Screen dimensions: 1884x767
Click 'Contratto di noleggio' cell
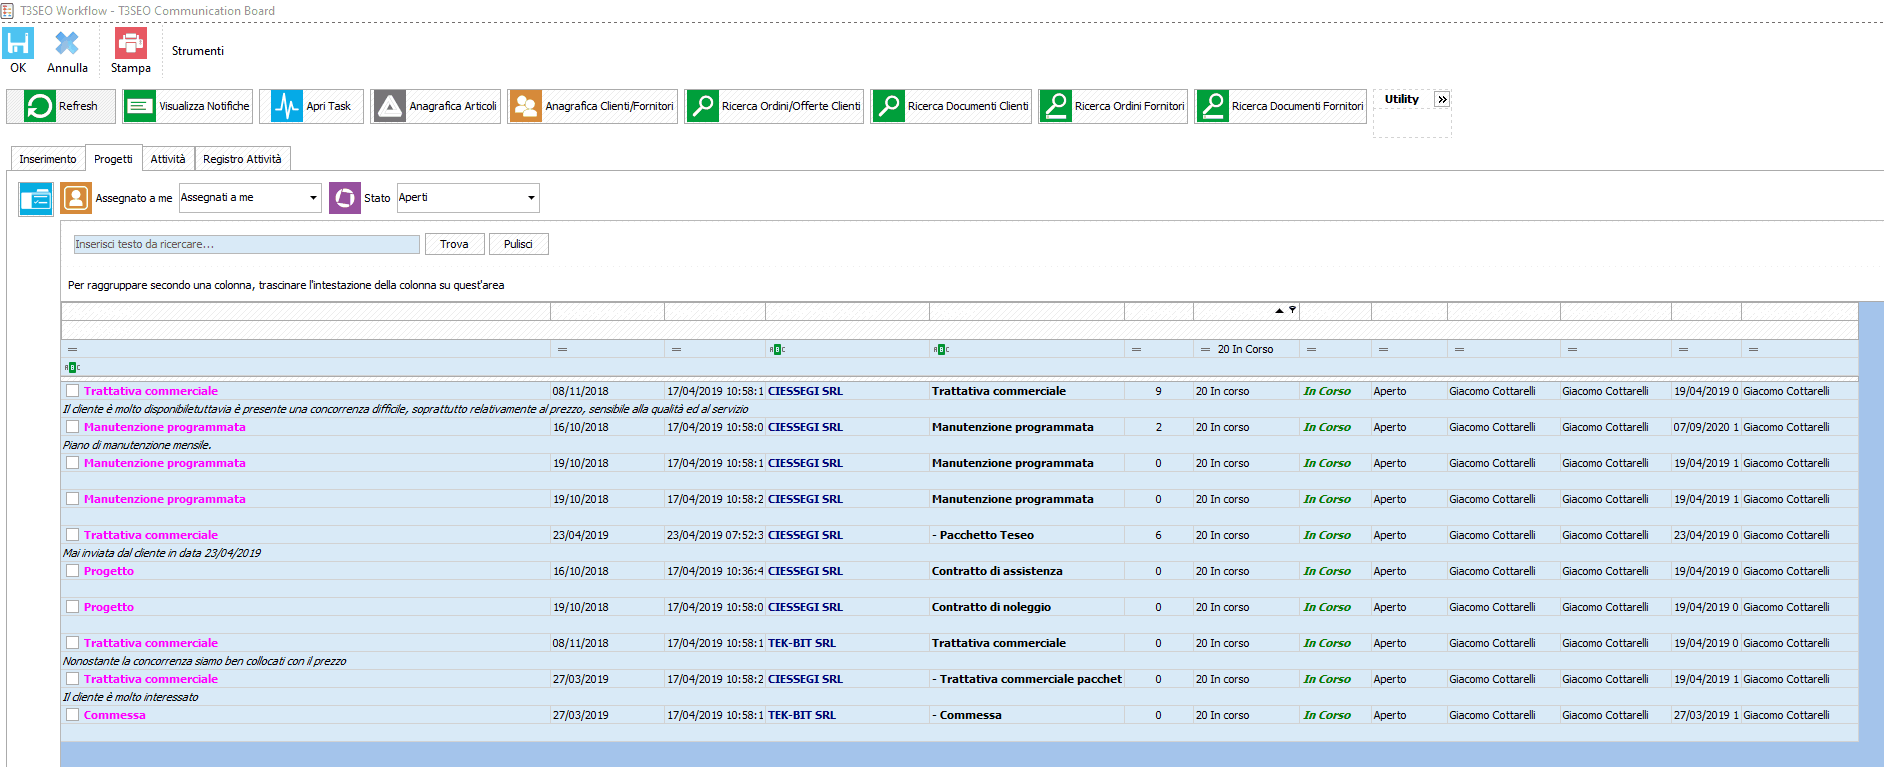coord(1027,607)
